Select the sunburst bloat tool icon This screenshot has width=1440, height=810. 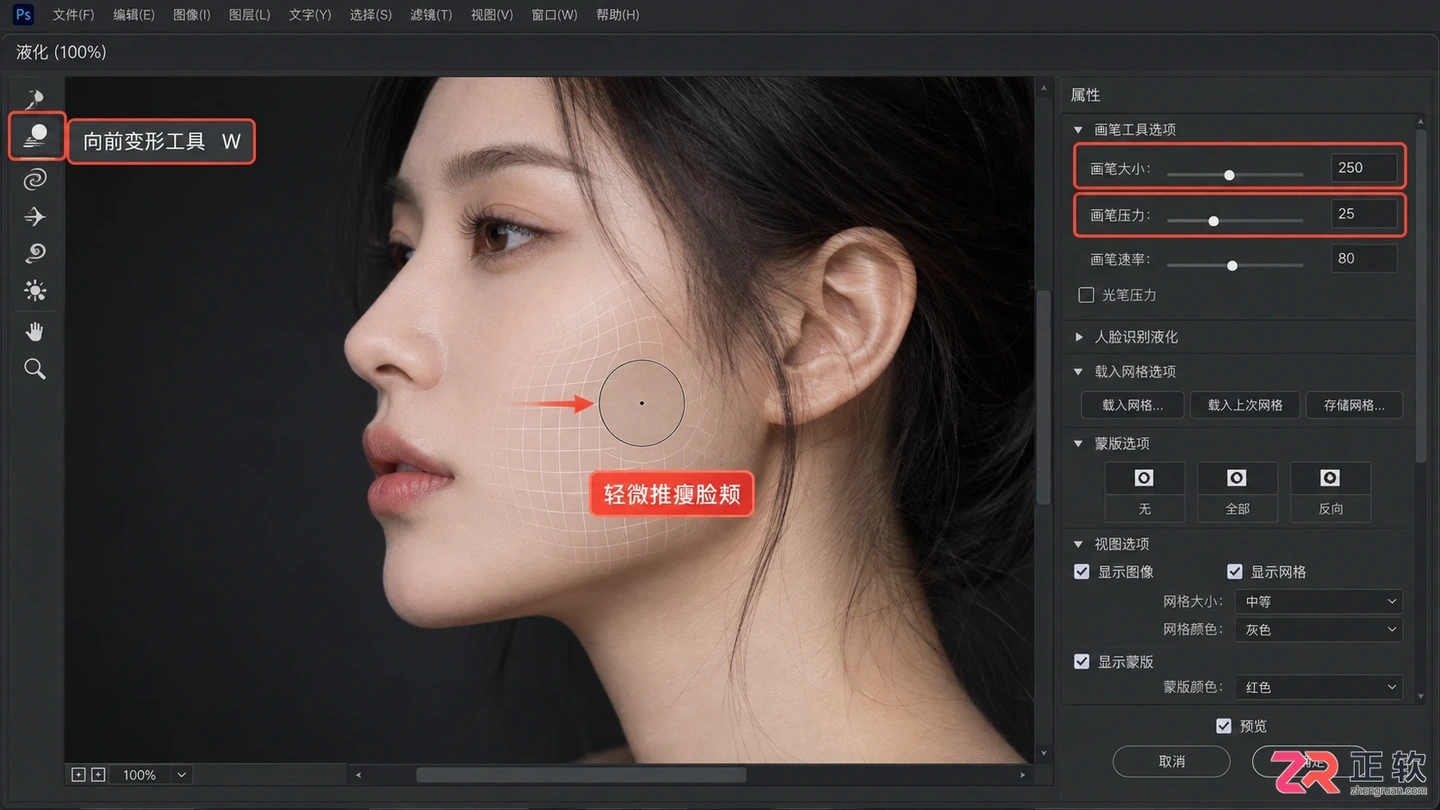[35, 291]
